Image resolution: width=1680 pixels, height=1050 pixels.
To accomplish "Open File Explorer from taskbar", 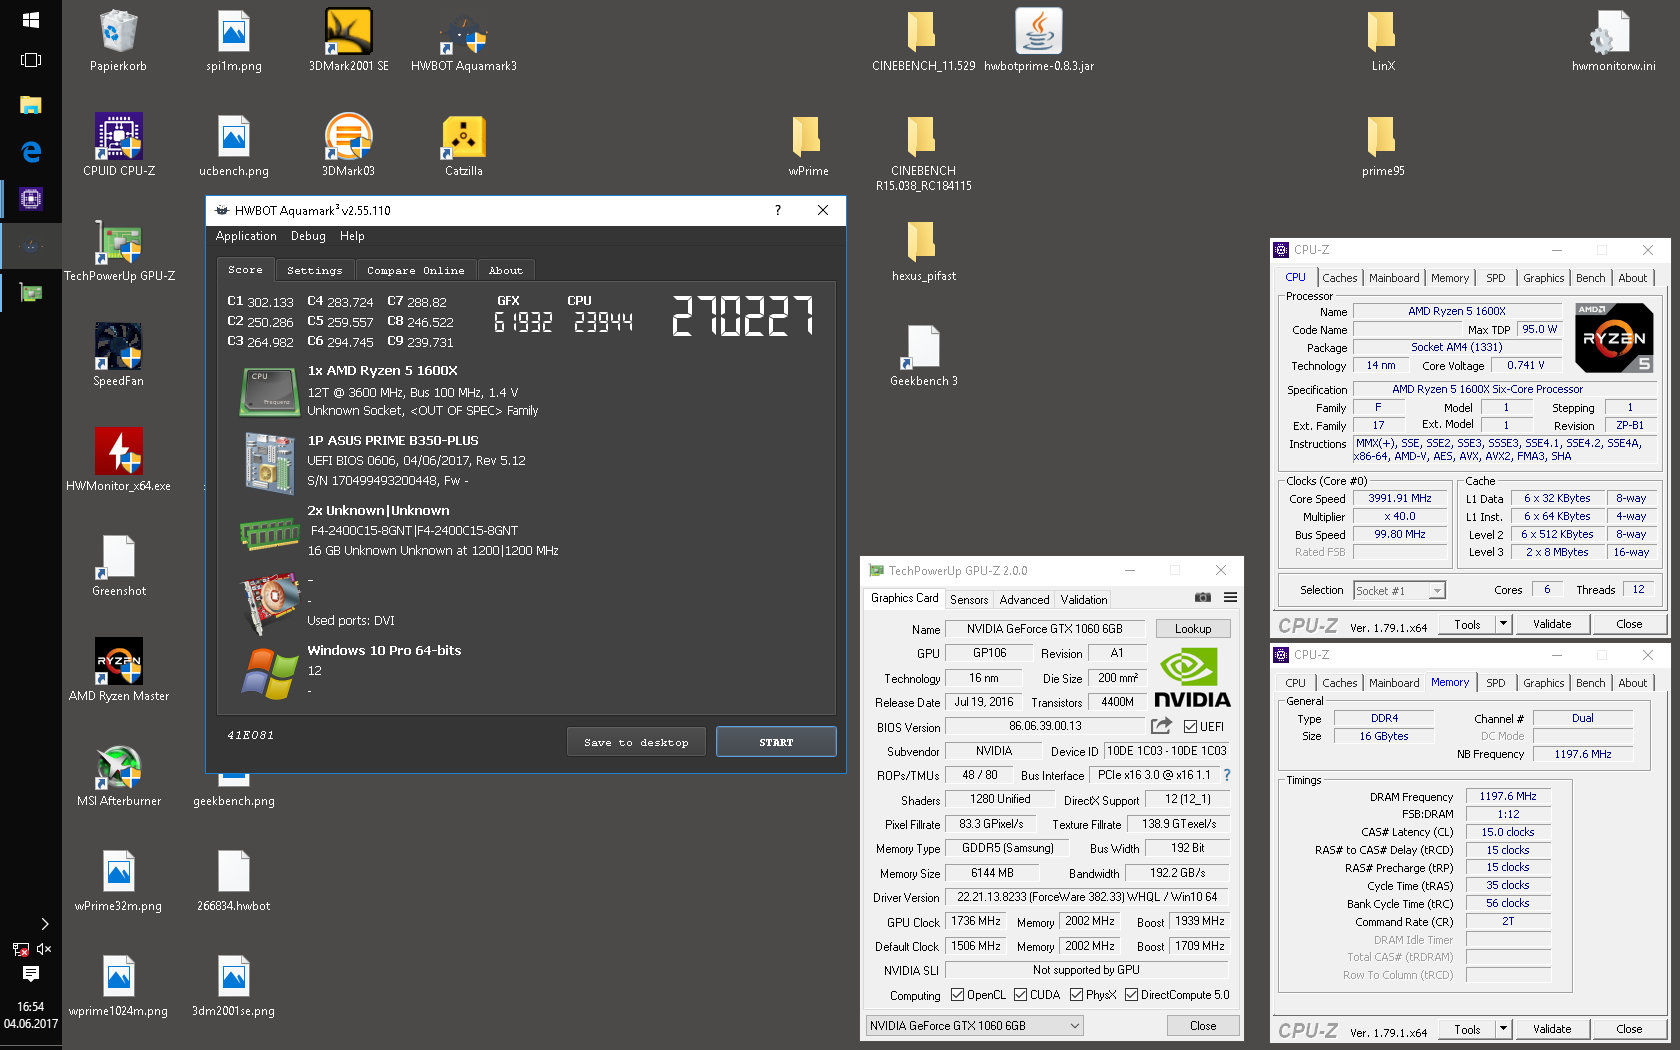I will point(30,105).
